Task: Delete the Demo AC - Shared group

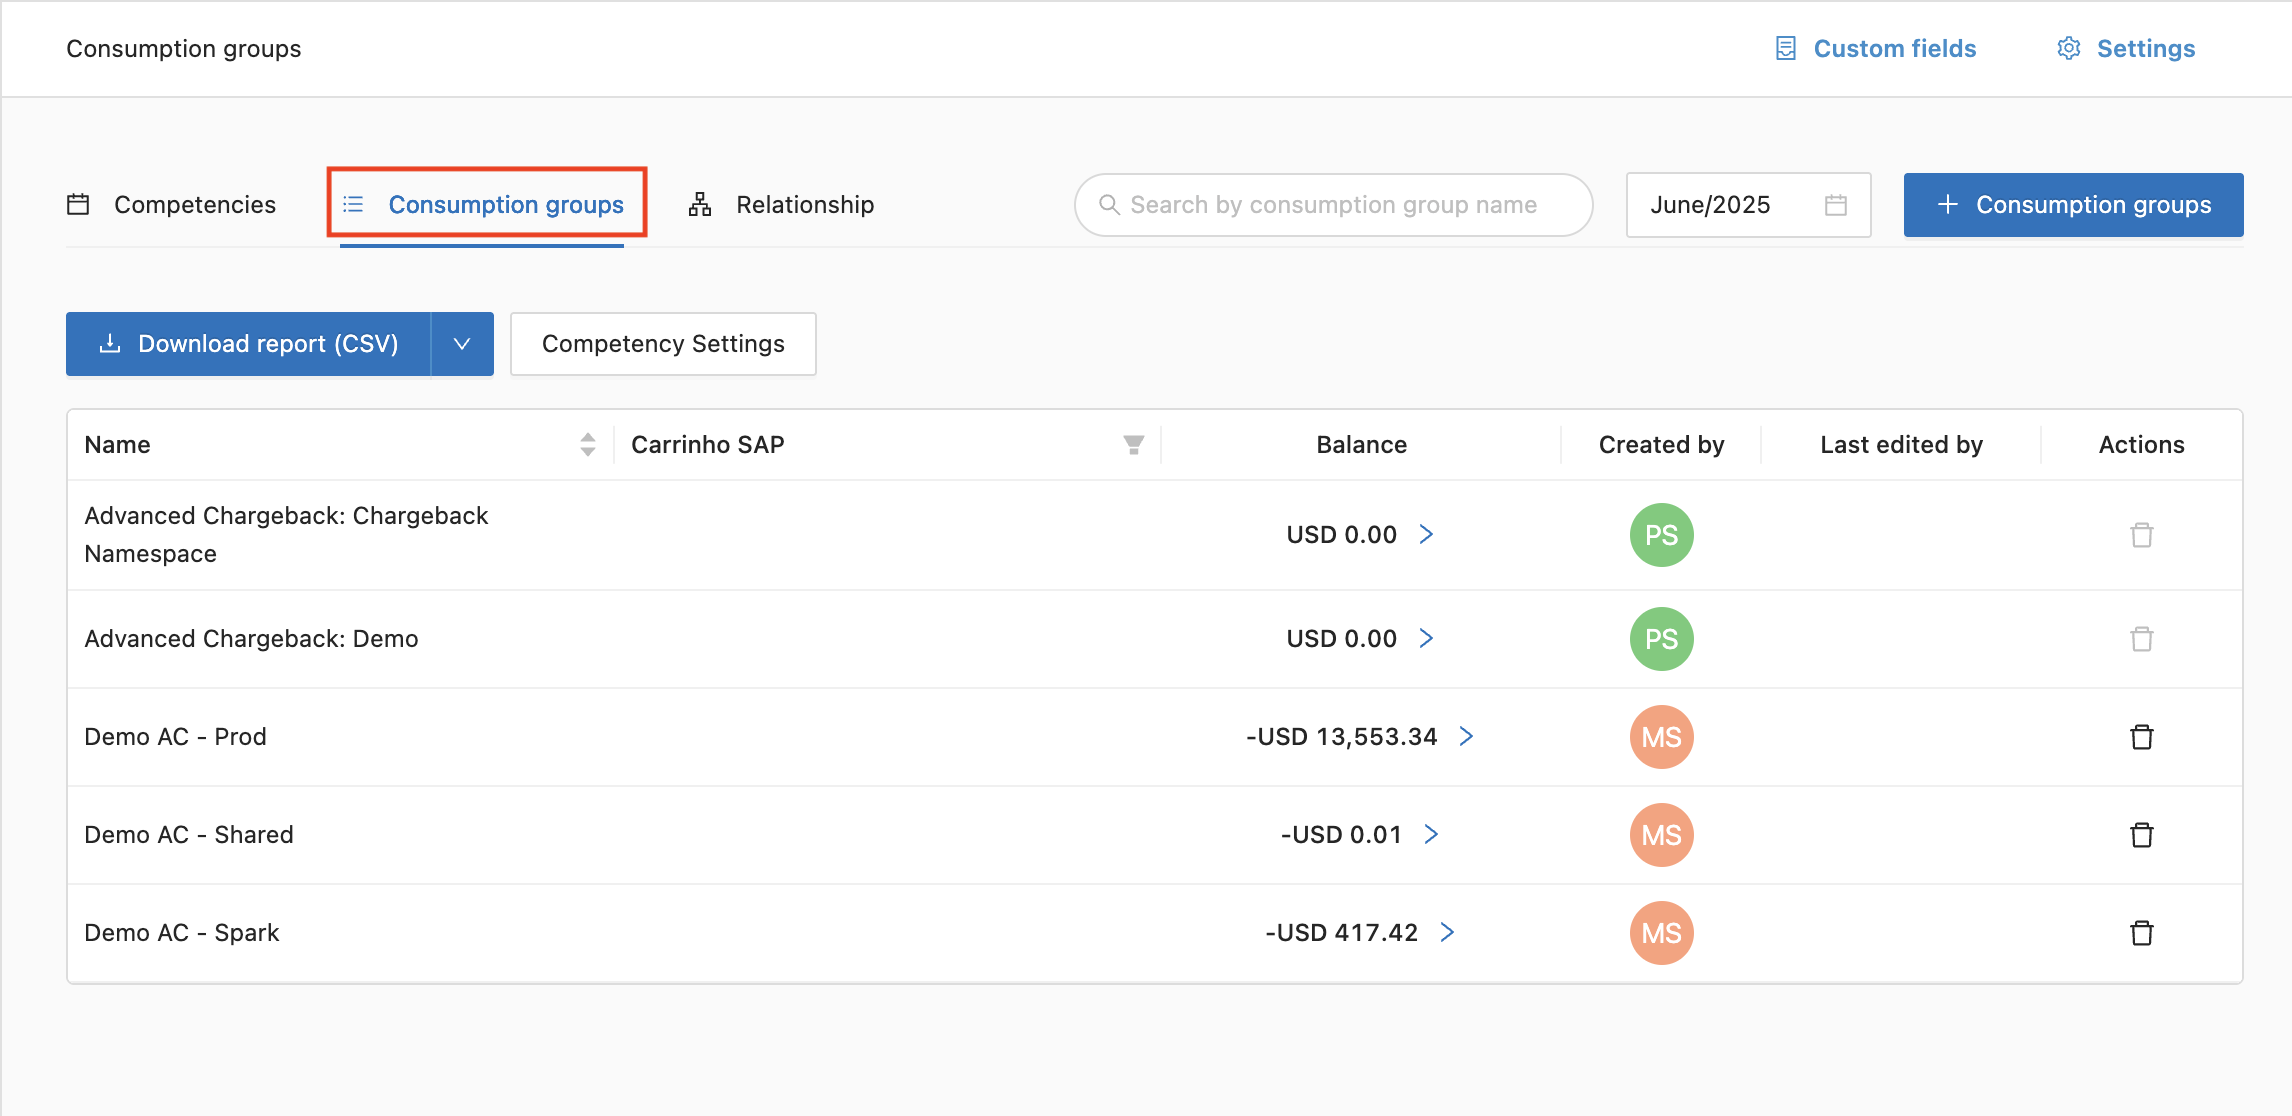Action: pos(2141,835)
